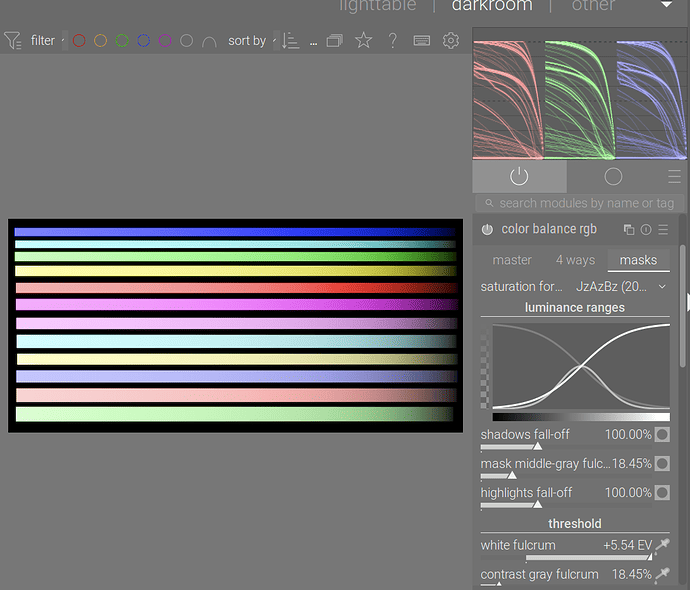Viewport: 690px width, 590px height.
Task: Toggle the red color label filter
Action: 79,41
